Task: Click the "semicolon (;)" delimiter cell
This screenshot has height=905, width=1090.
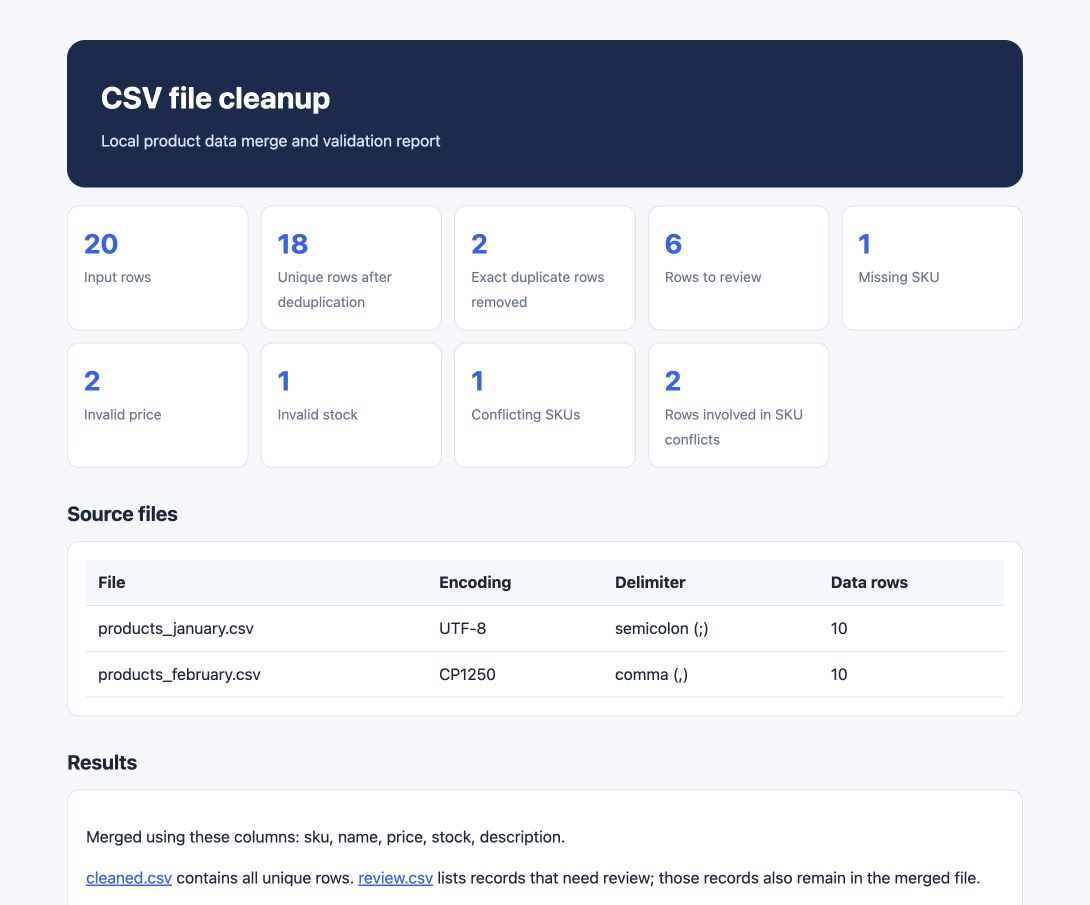Action: [x=662, y=629]
